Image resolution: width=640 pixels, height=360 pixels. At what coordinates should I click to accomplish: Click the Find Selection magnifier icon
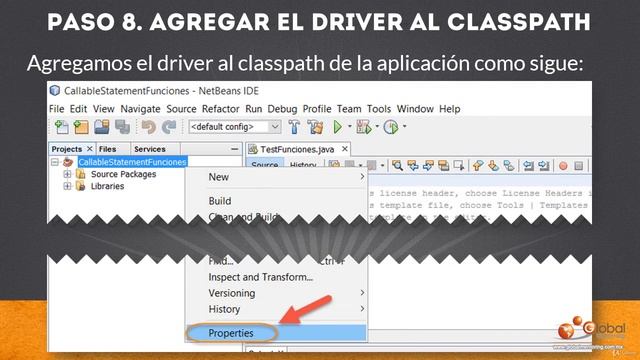tap(397, 165)
